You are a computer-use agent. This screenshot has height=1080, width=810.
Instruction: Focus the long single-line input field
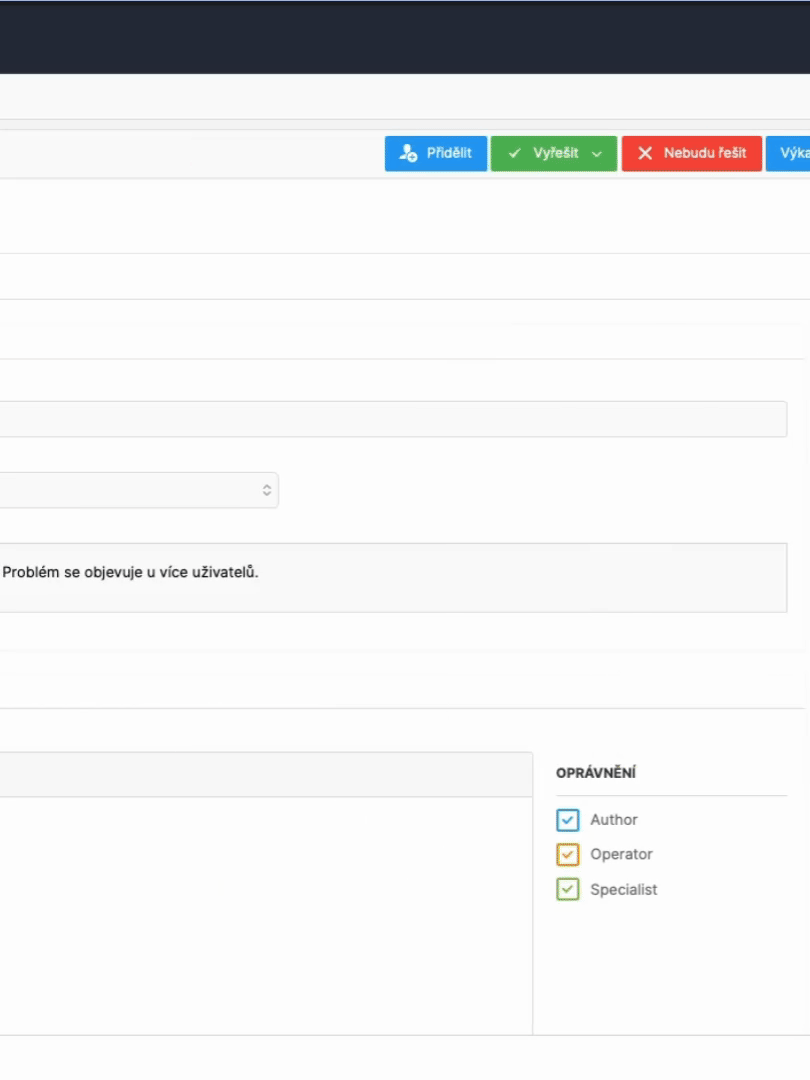click(x=390, y=419)
